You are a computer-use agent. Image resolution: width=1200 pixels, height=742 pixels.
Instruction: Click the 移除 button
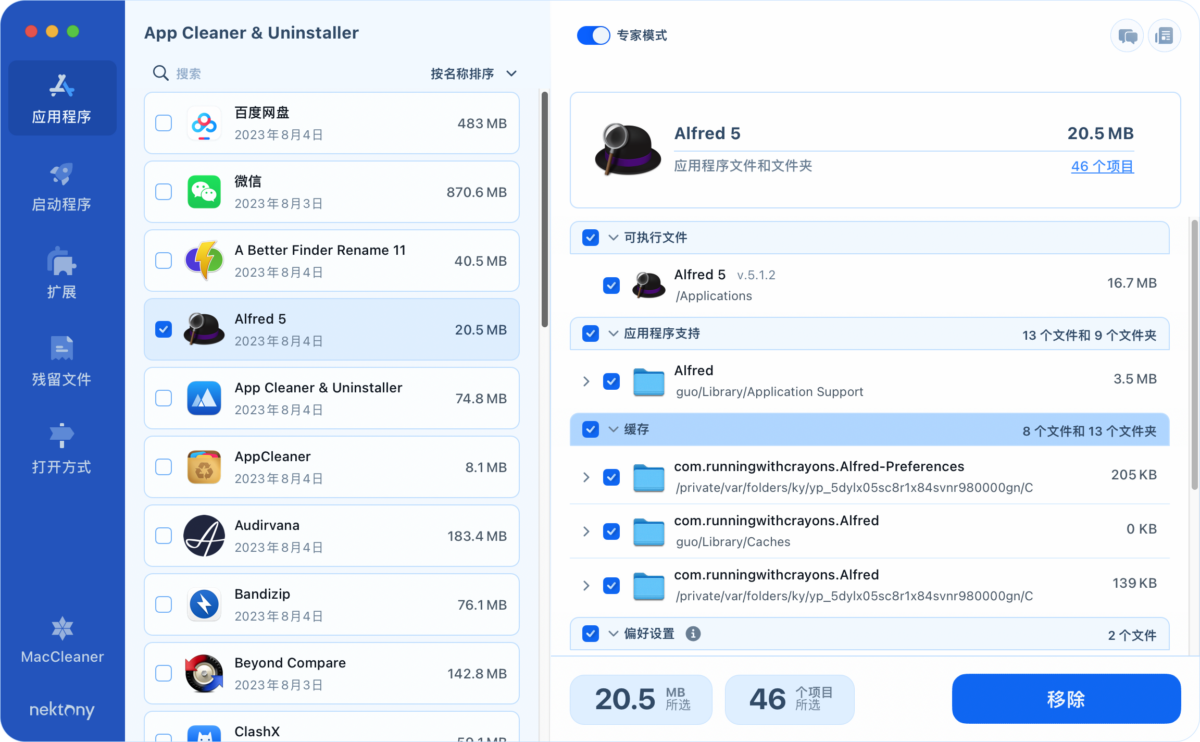1066,699
